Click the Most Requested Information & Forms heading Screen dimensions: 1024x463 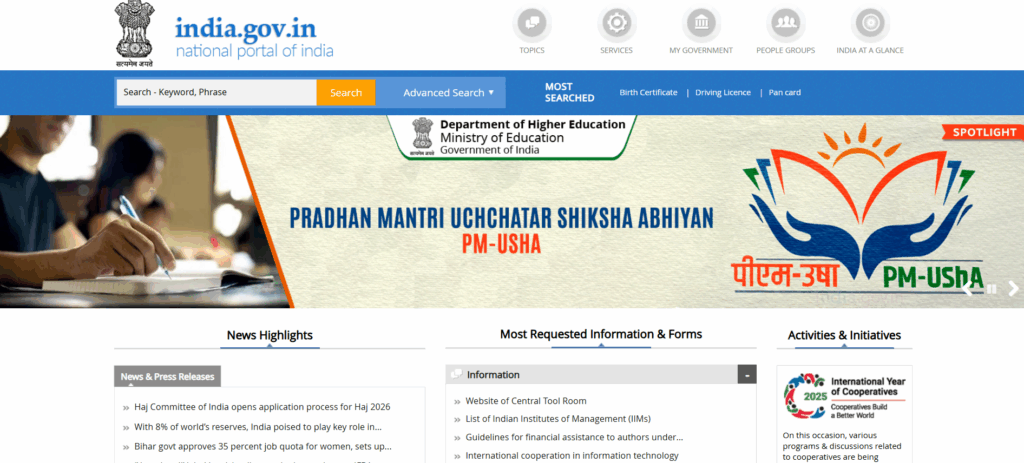coord(601,334)
